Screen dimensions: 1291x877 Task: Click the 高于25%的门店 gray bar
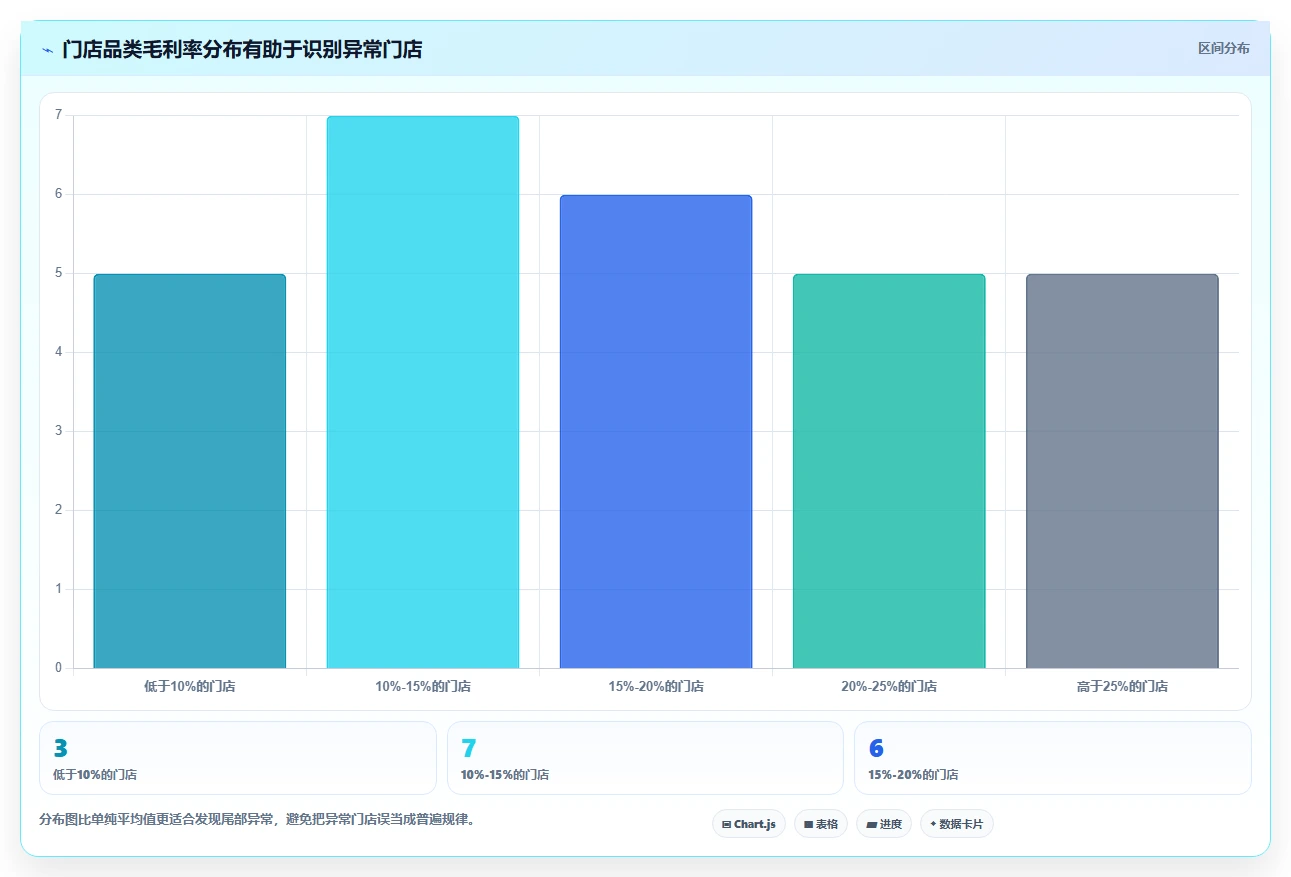[x=1122, y=471]
